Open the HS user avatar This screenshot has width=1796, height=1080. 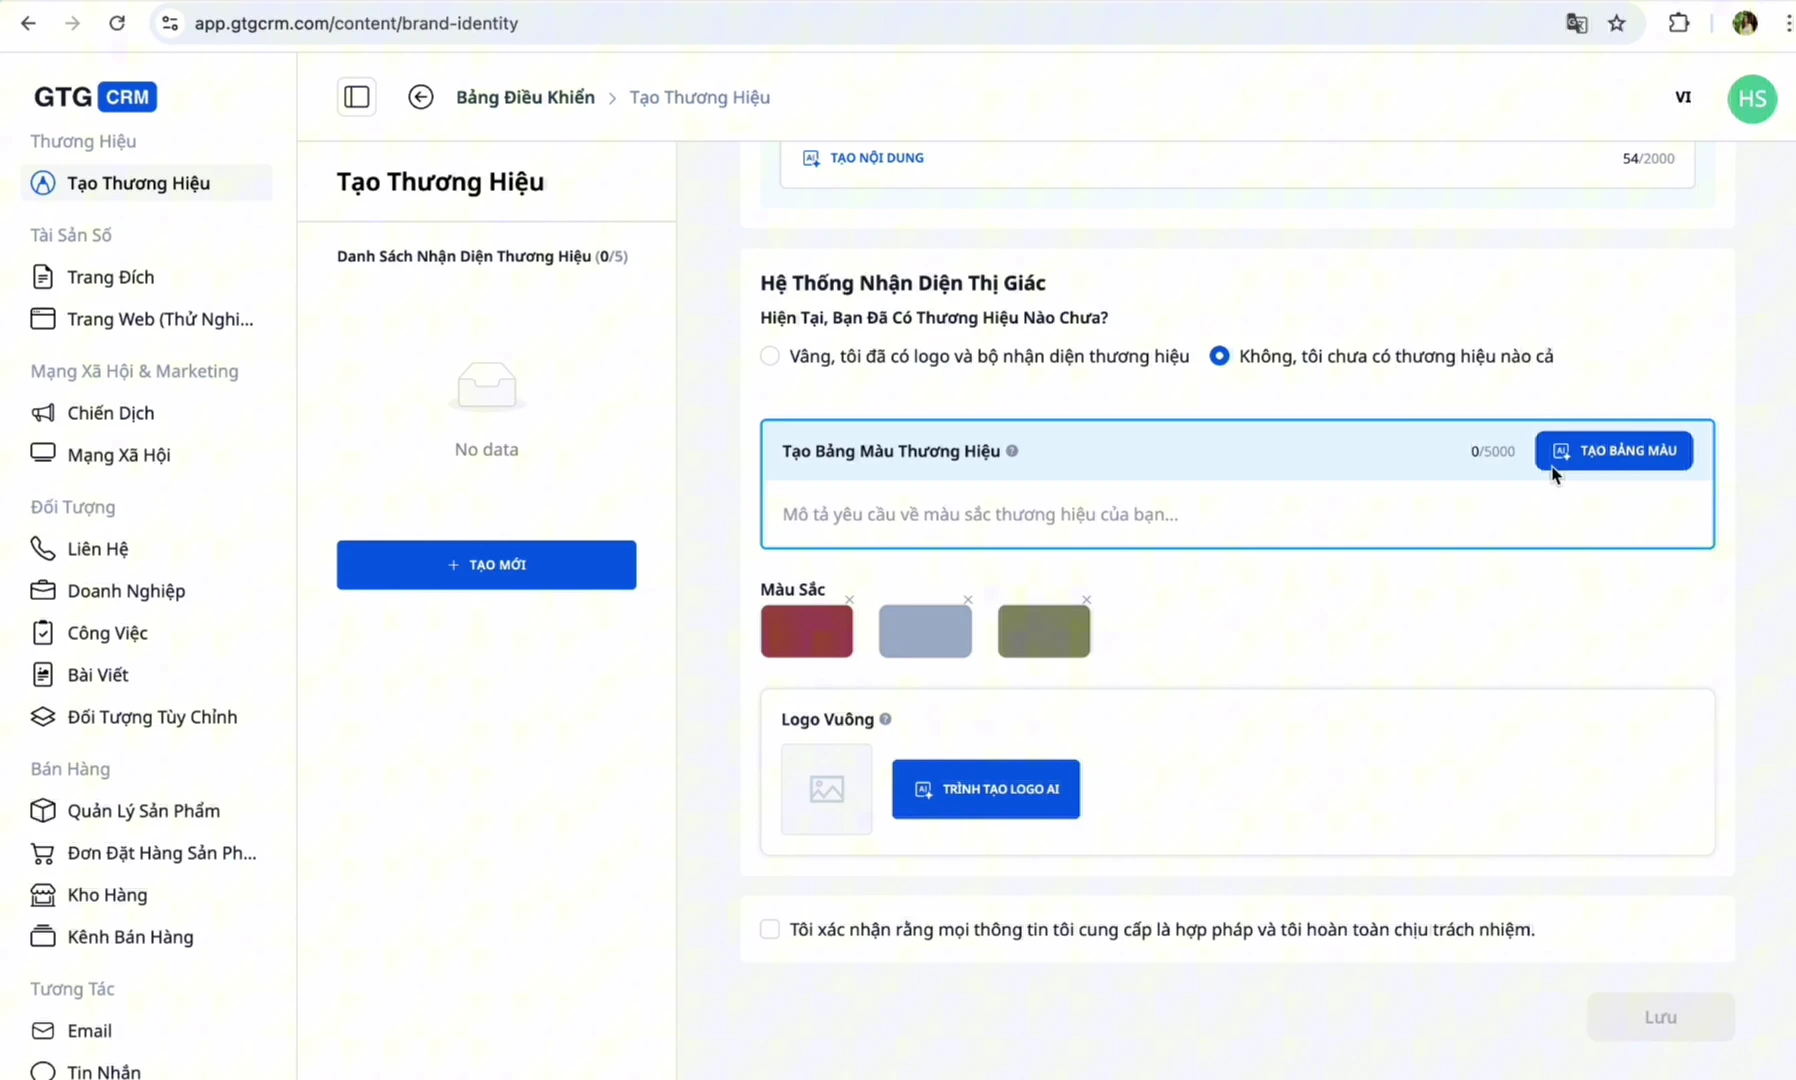pos(1751,99)
